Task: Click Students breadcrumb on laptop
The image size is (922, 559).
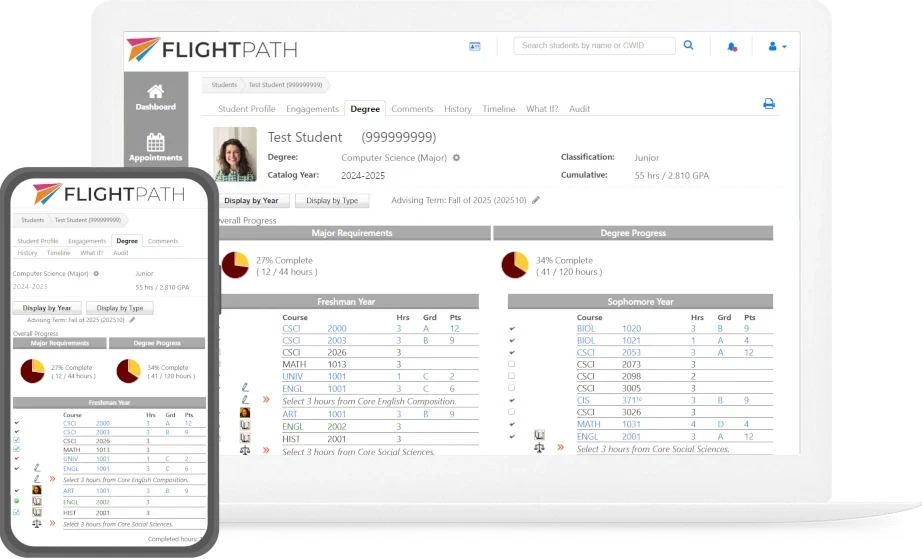Action: 224,85
